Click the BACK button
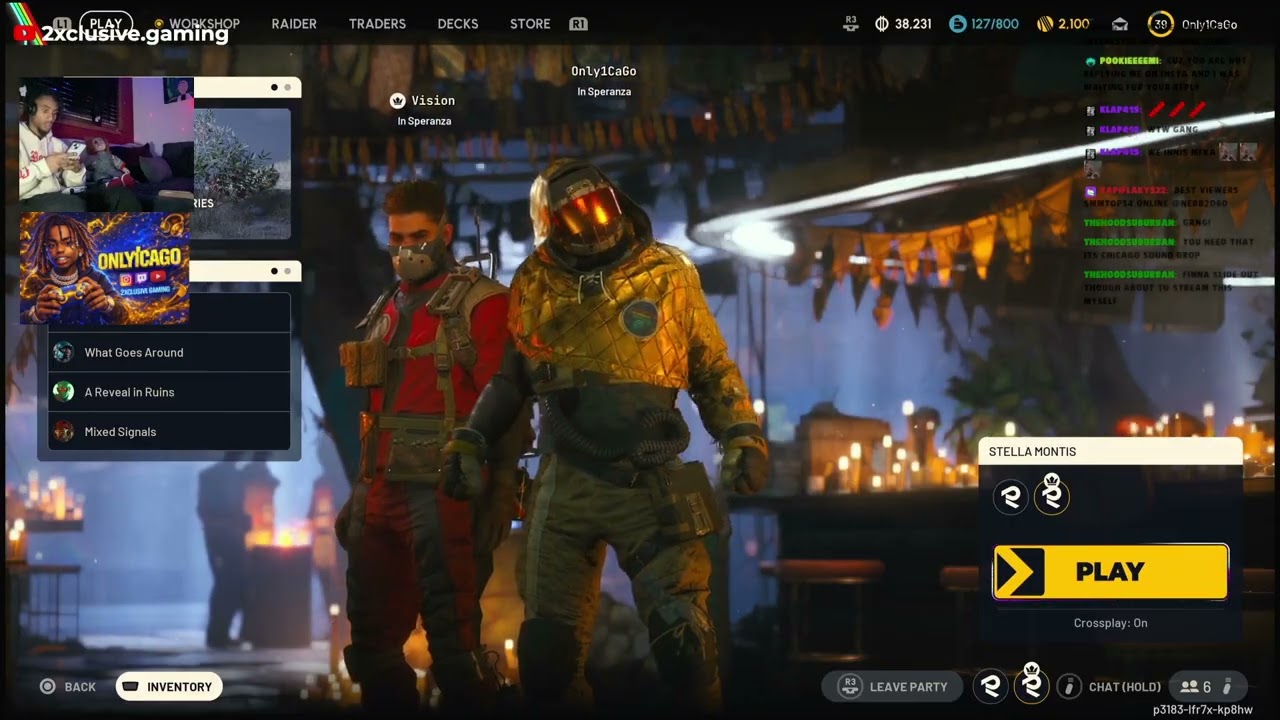This screenshot has width=1280, height=720. point(80,687)
